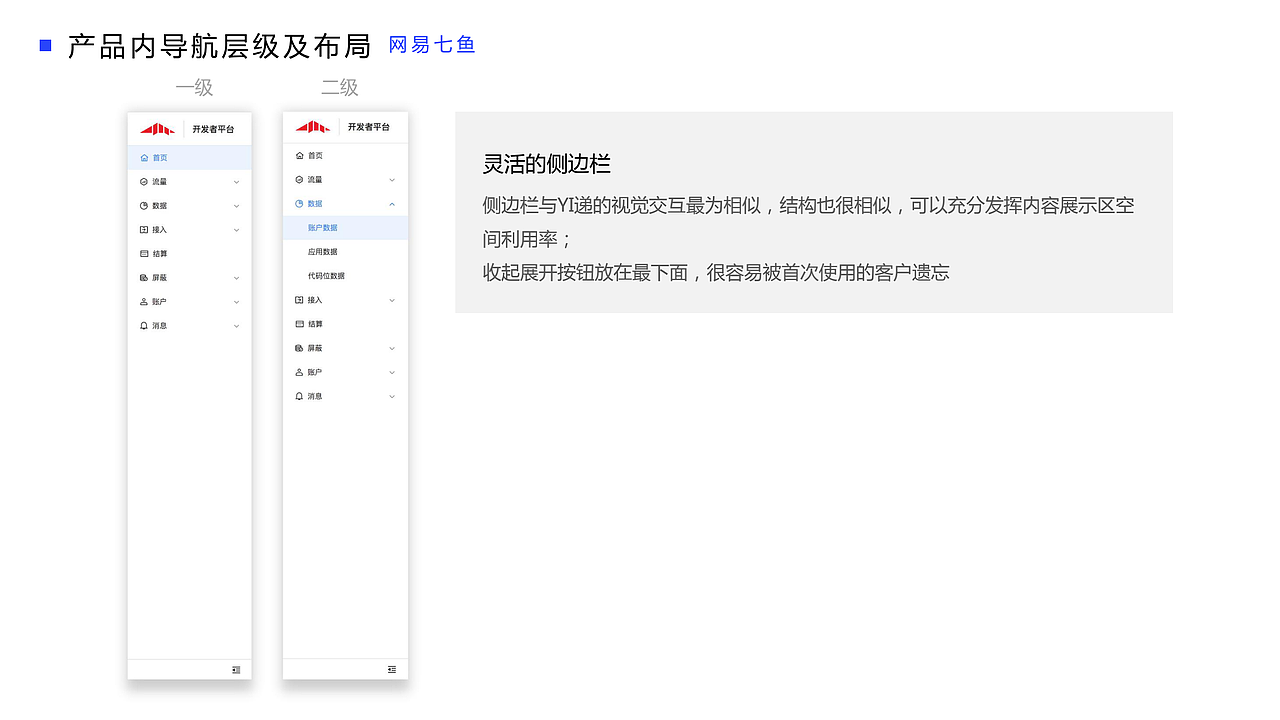The image size is (1280, 720).
Task: Click the red arrows logo in first sidebar
Action: pos(157,128)
